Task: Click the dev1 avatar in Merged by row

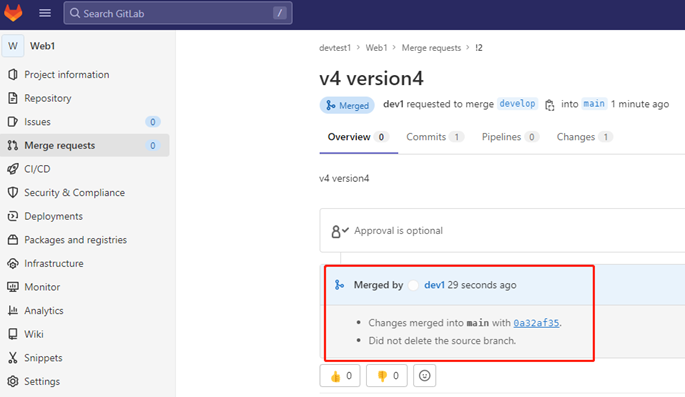Action: tap(413, 285)
